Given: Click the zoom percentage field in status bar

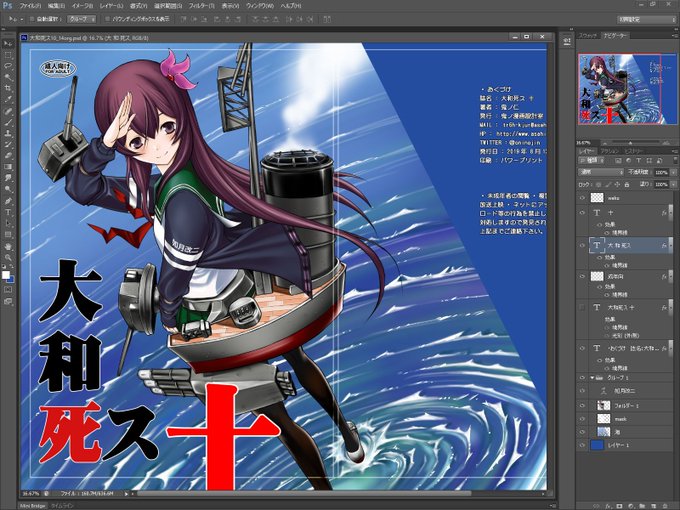Looking at the screenshot, I should 31,493.
